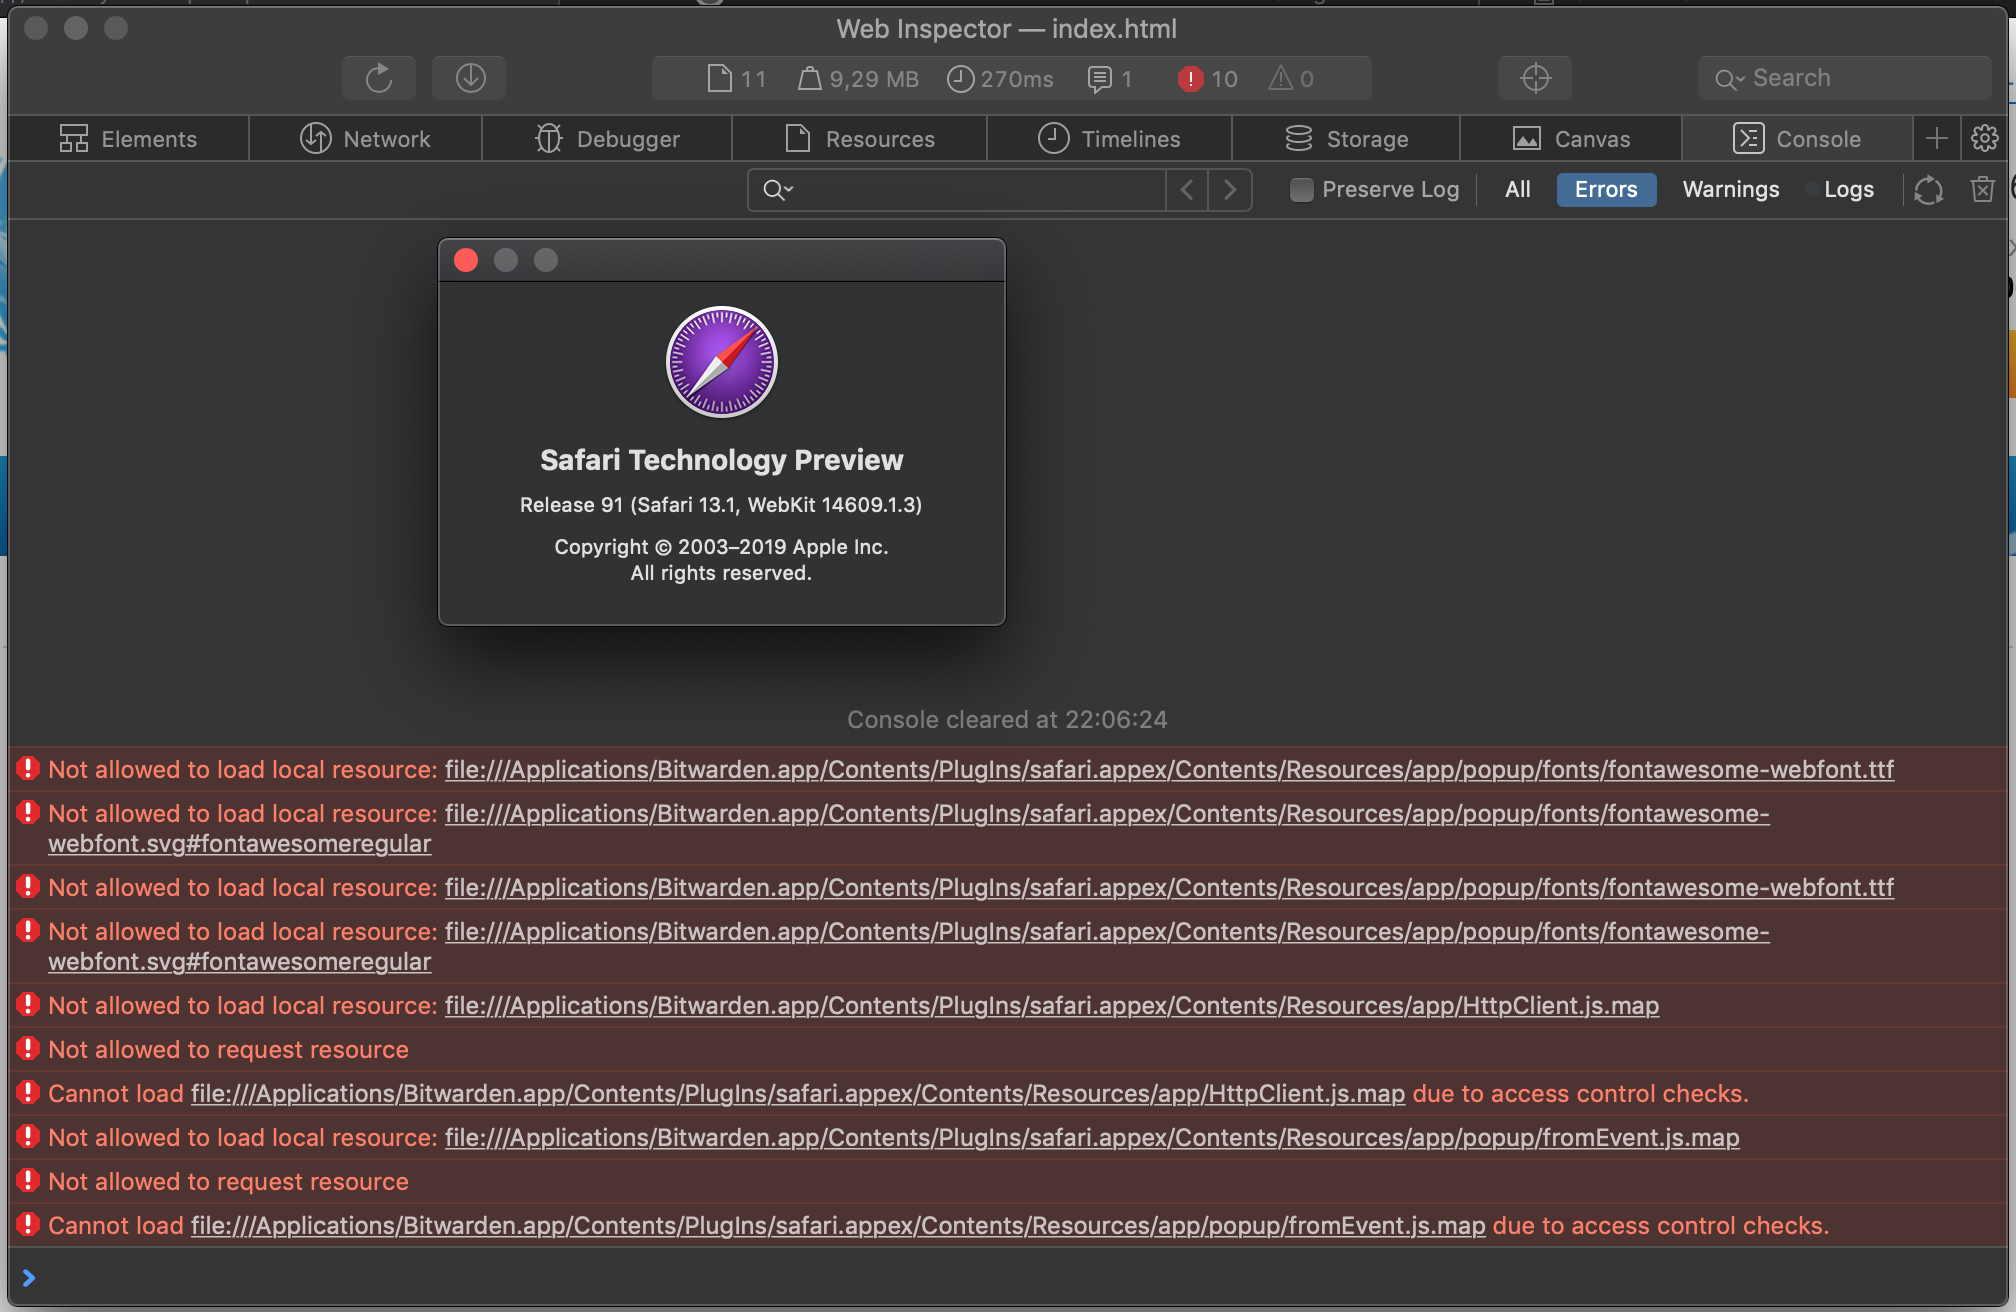Toggle the Warnings filter
The image size is (2016, 1312).
tap(1730, 189)
